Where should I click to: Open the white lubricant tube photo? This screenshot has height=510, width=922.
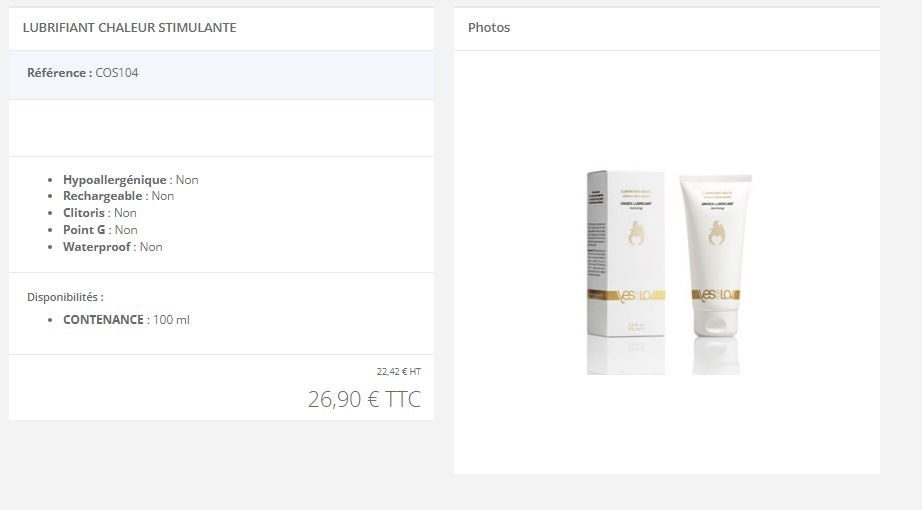click(716, 255)
